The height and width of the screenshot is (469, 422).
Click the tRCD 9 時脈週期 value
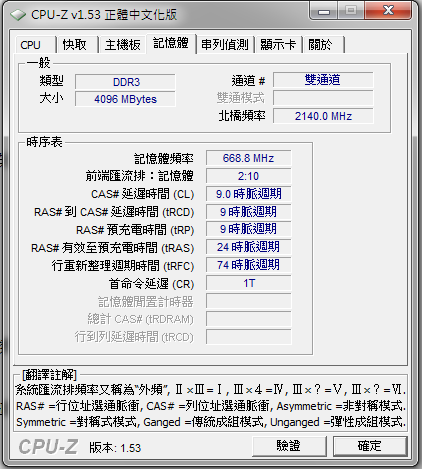248,212
